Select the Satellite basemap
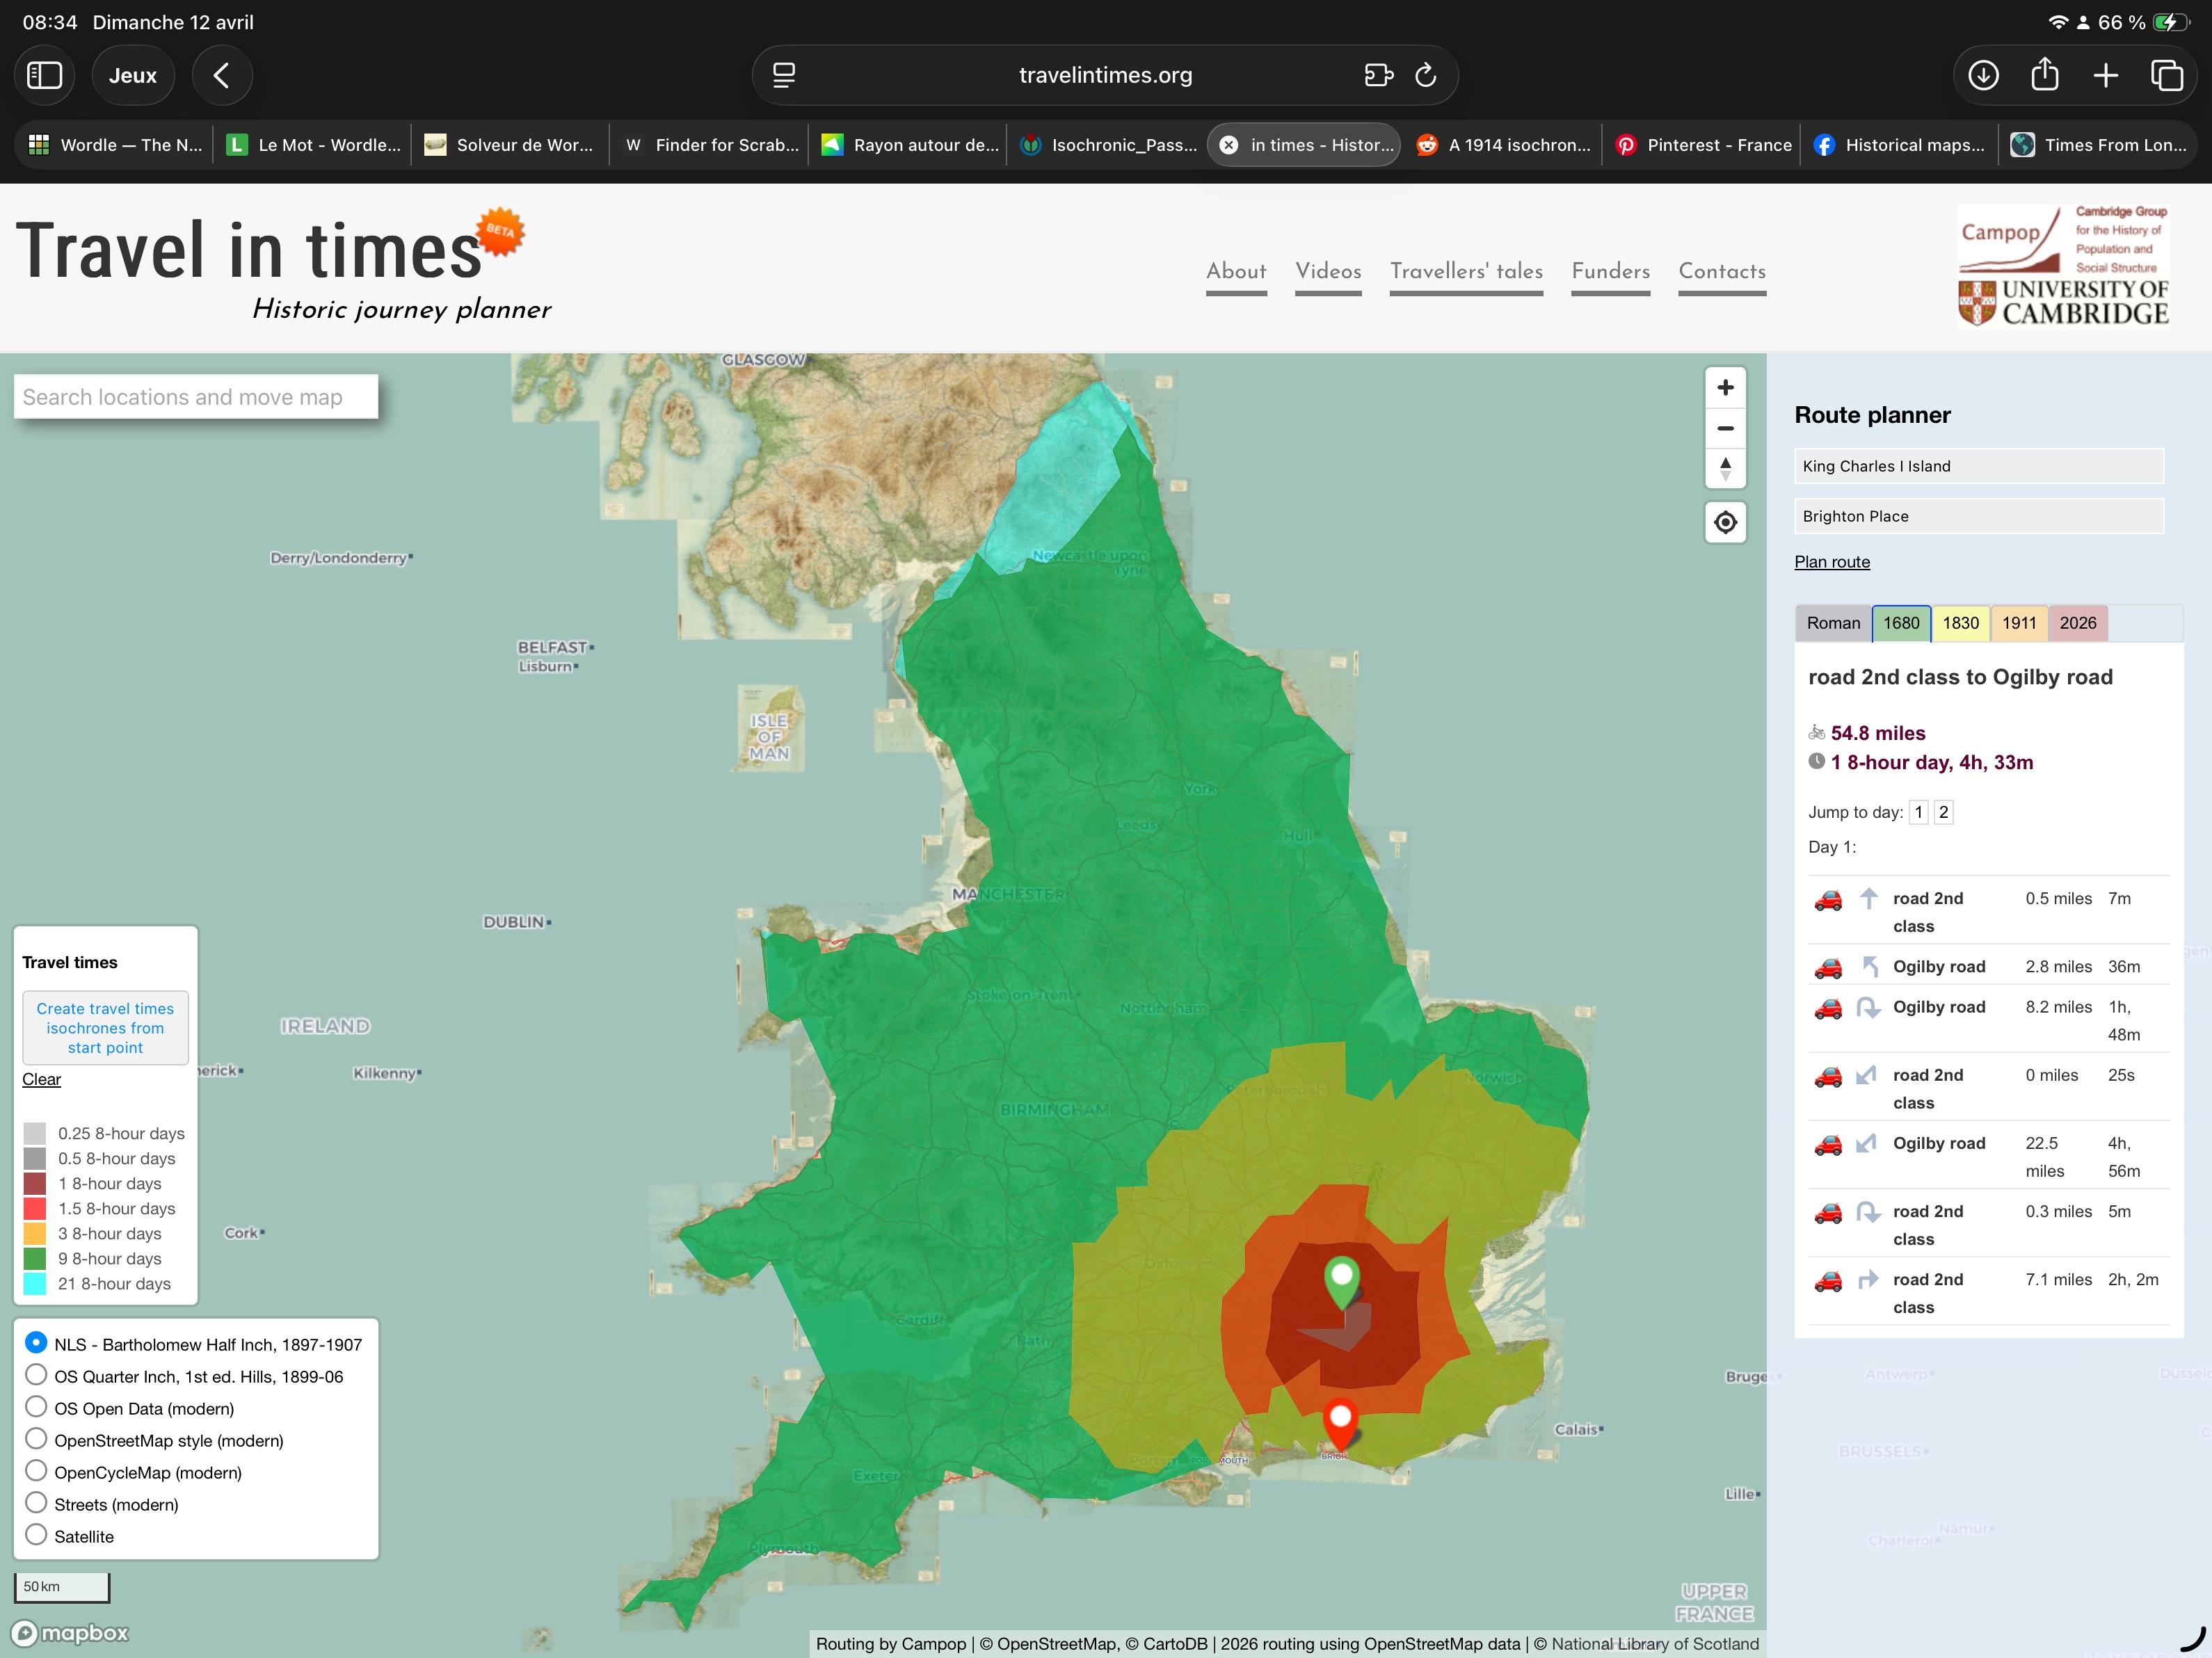Screen dimensions: 2212x1658 coord(36,1535)
